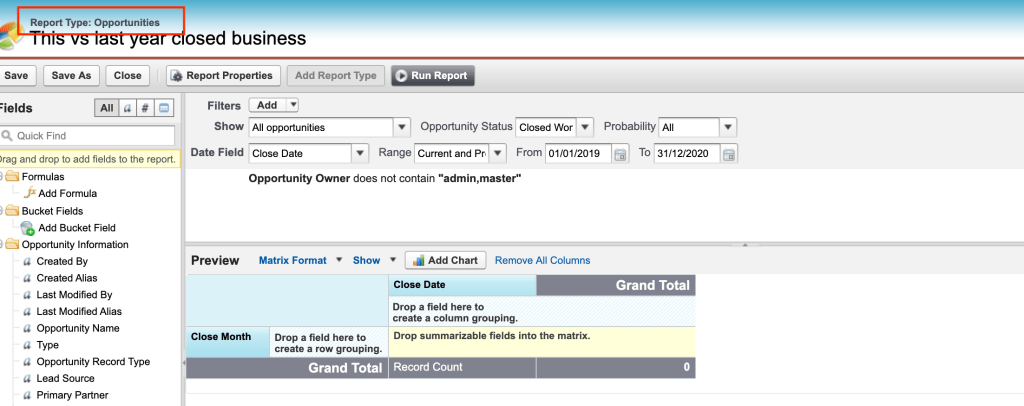Click Add Chart button
The height and width of the screenshot is (406, 1024).
tap(445, 260)
